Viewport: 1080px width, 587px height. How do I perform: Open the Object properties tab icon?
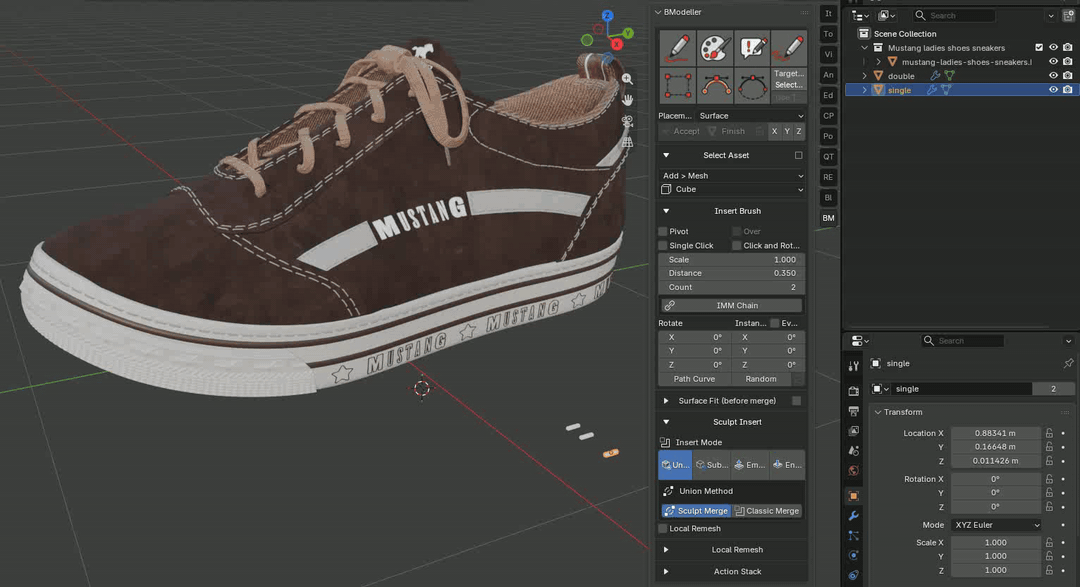(853, 496)
